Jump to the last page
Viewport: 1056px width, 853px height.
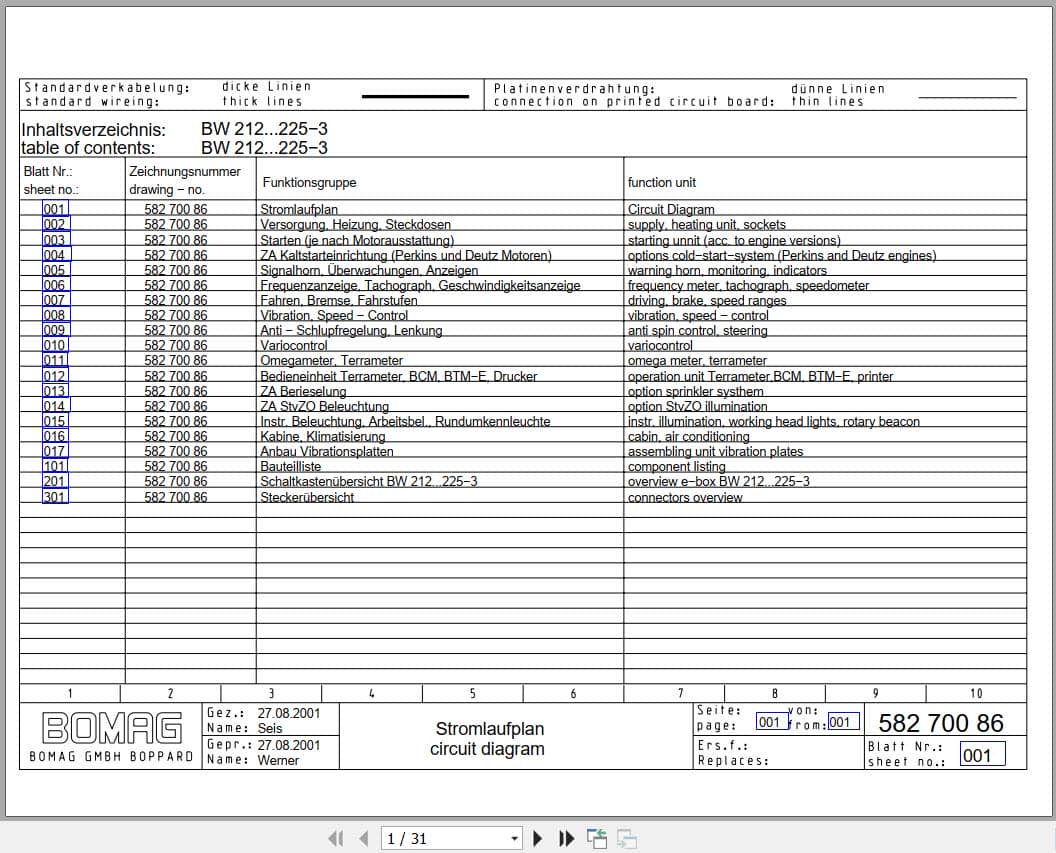[567, 838]
